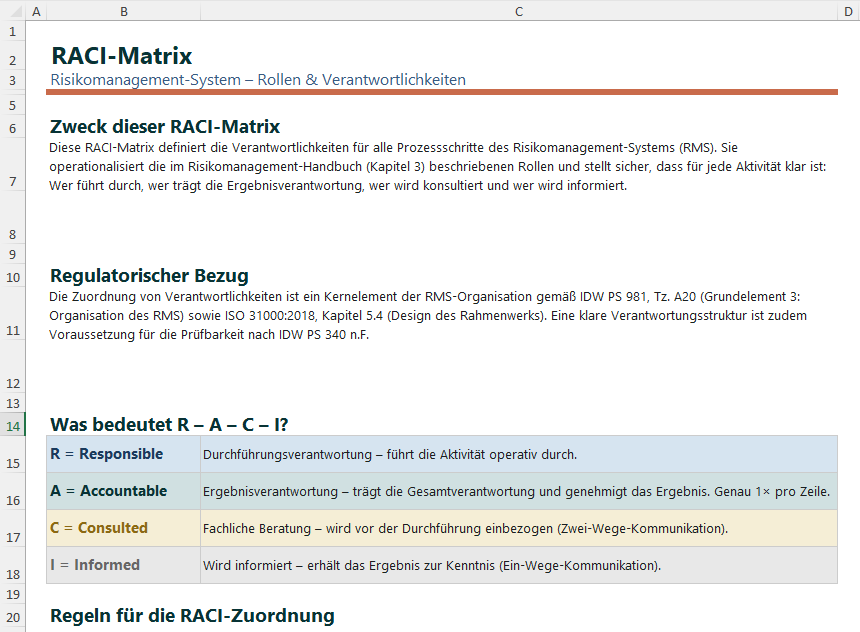Click the R = Responsible cell
The width and height of the screenshot is (860, 632).
(x=123, y=455)
